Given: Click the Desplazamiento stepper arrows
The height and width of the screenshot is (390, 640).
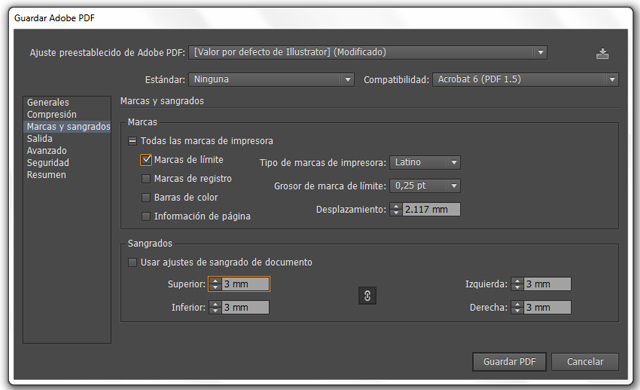Looking at the screenshot, I should 396,210.
